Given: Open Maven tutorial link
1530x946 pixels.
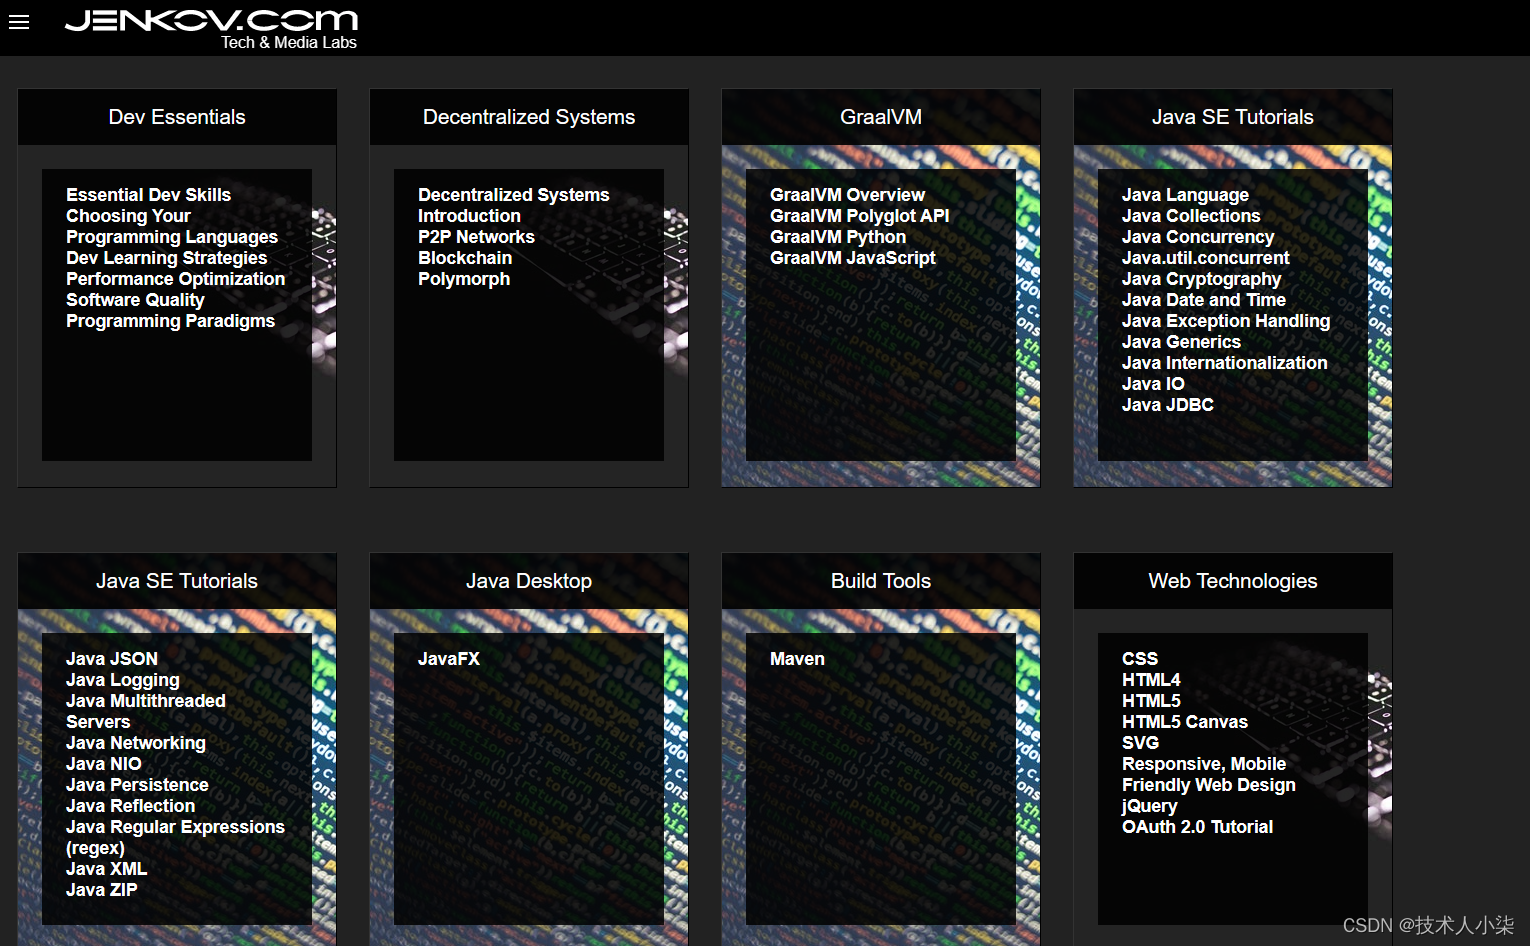Looking at the screenshot, I should coord(797,659).
